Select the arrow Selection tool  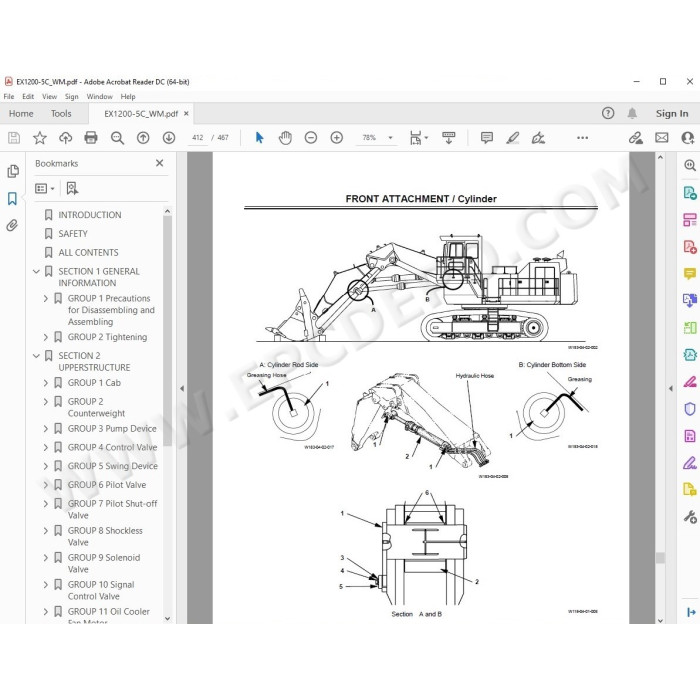point(259,138)
